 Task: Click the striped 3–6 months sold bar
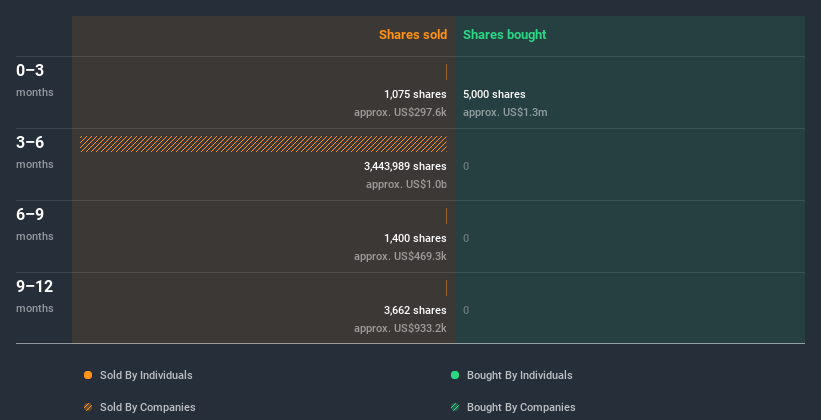(x=263, y=144)
